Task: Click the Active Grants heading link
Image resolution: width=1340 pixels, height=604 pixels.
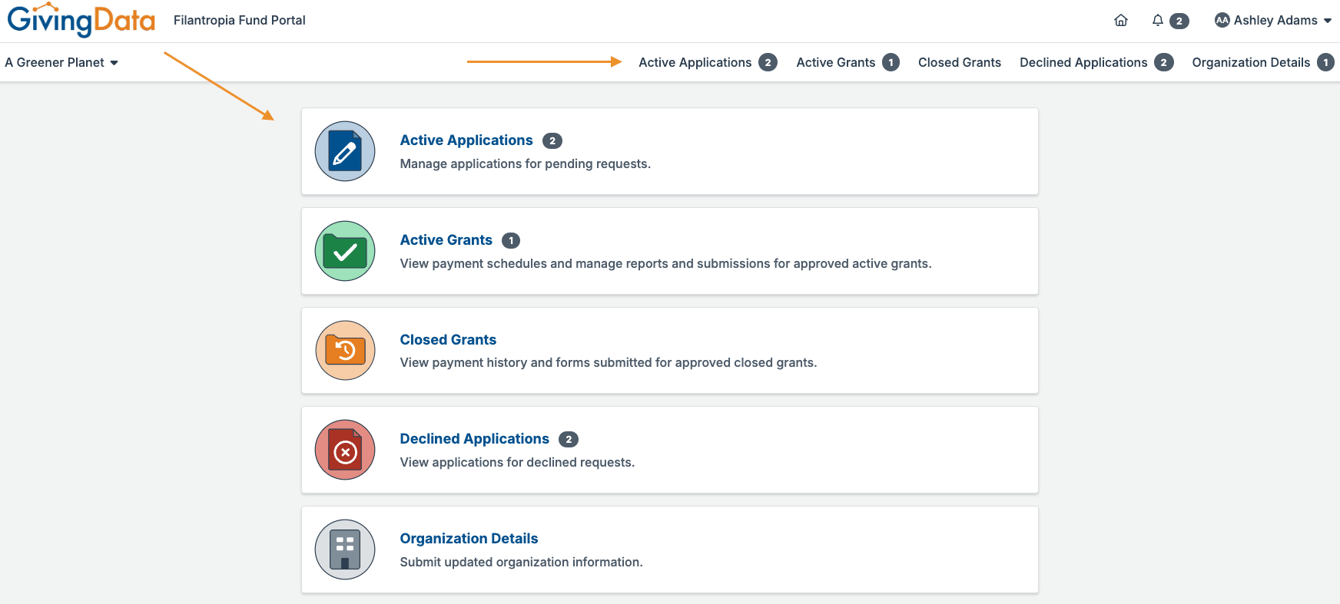Action: pyautogui.click(x=446, y=240)
